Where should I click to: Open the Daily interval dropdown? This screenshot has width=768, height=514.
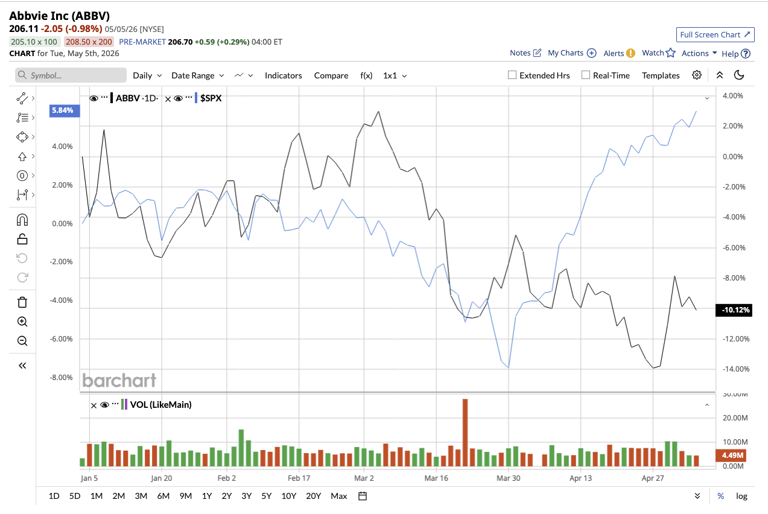(x=147, y=75)
